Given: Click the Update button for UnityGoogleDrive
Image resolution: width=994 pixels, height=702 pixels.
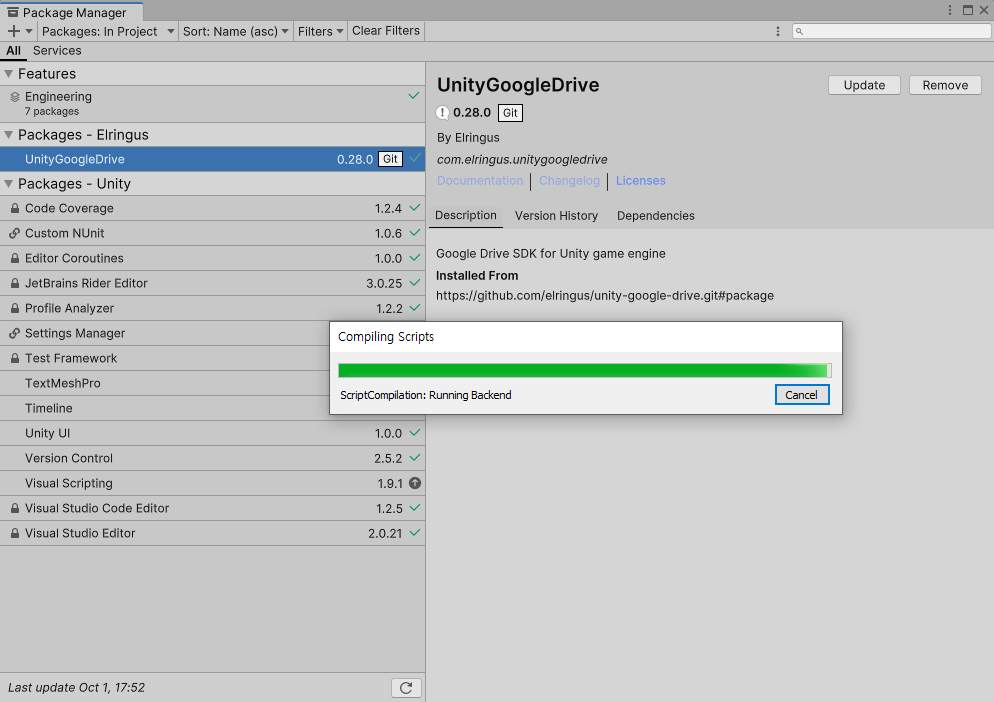Looking at the screenshot, I should point(864,85).
